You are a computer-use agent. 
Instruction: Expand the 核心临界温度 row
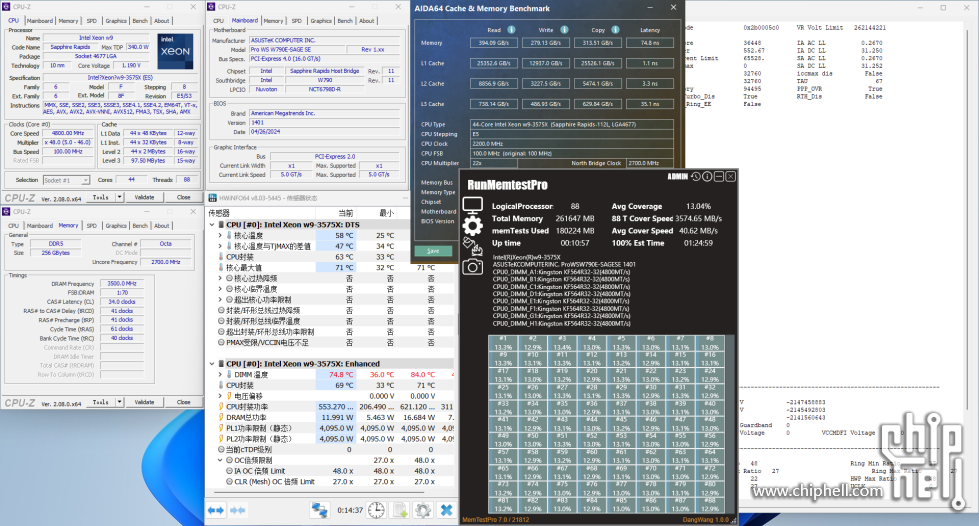coord(220,289)
